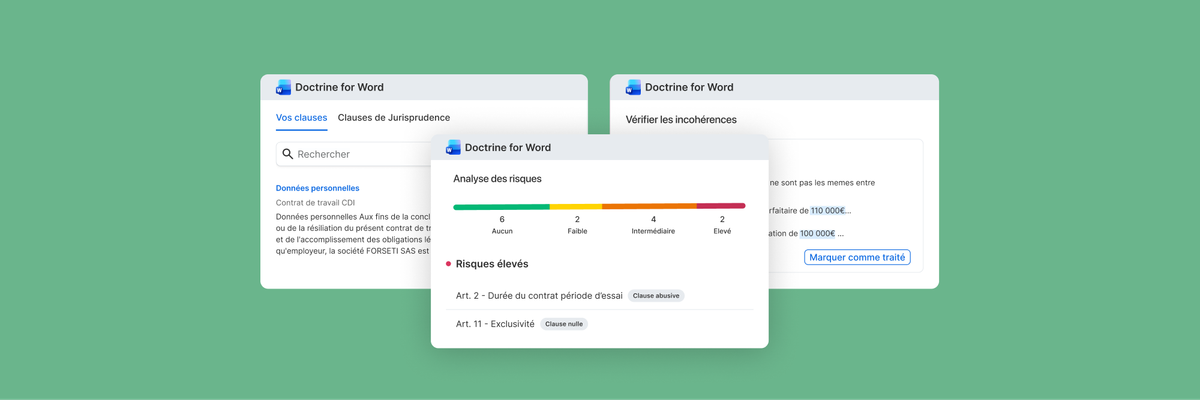The height and width of the screenshot is (400, 1200).
Task: Click Word icon in the Vos clauses panel header
Action: click(283, 87)
